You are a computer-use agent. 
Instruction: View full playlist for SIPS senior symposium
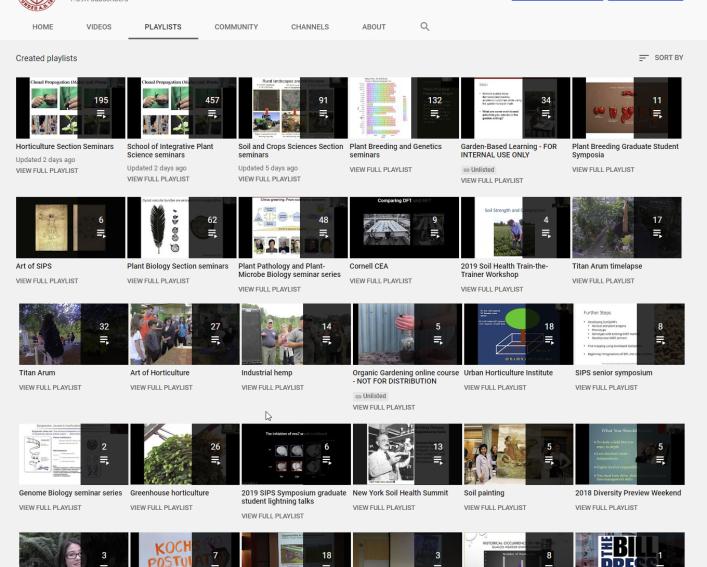tap(606, 388)
